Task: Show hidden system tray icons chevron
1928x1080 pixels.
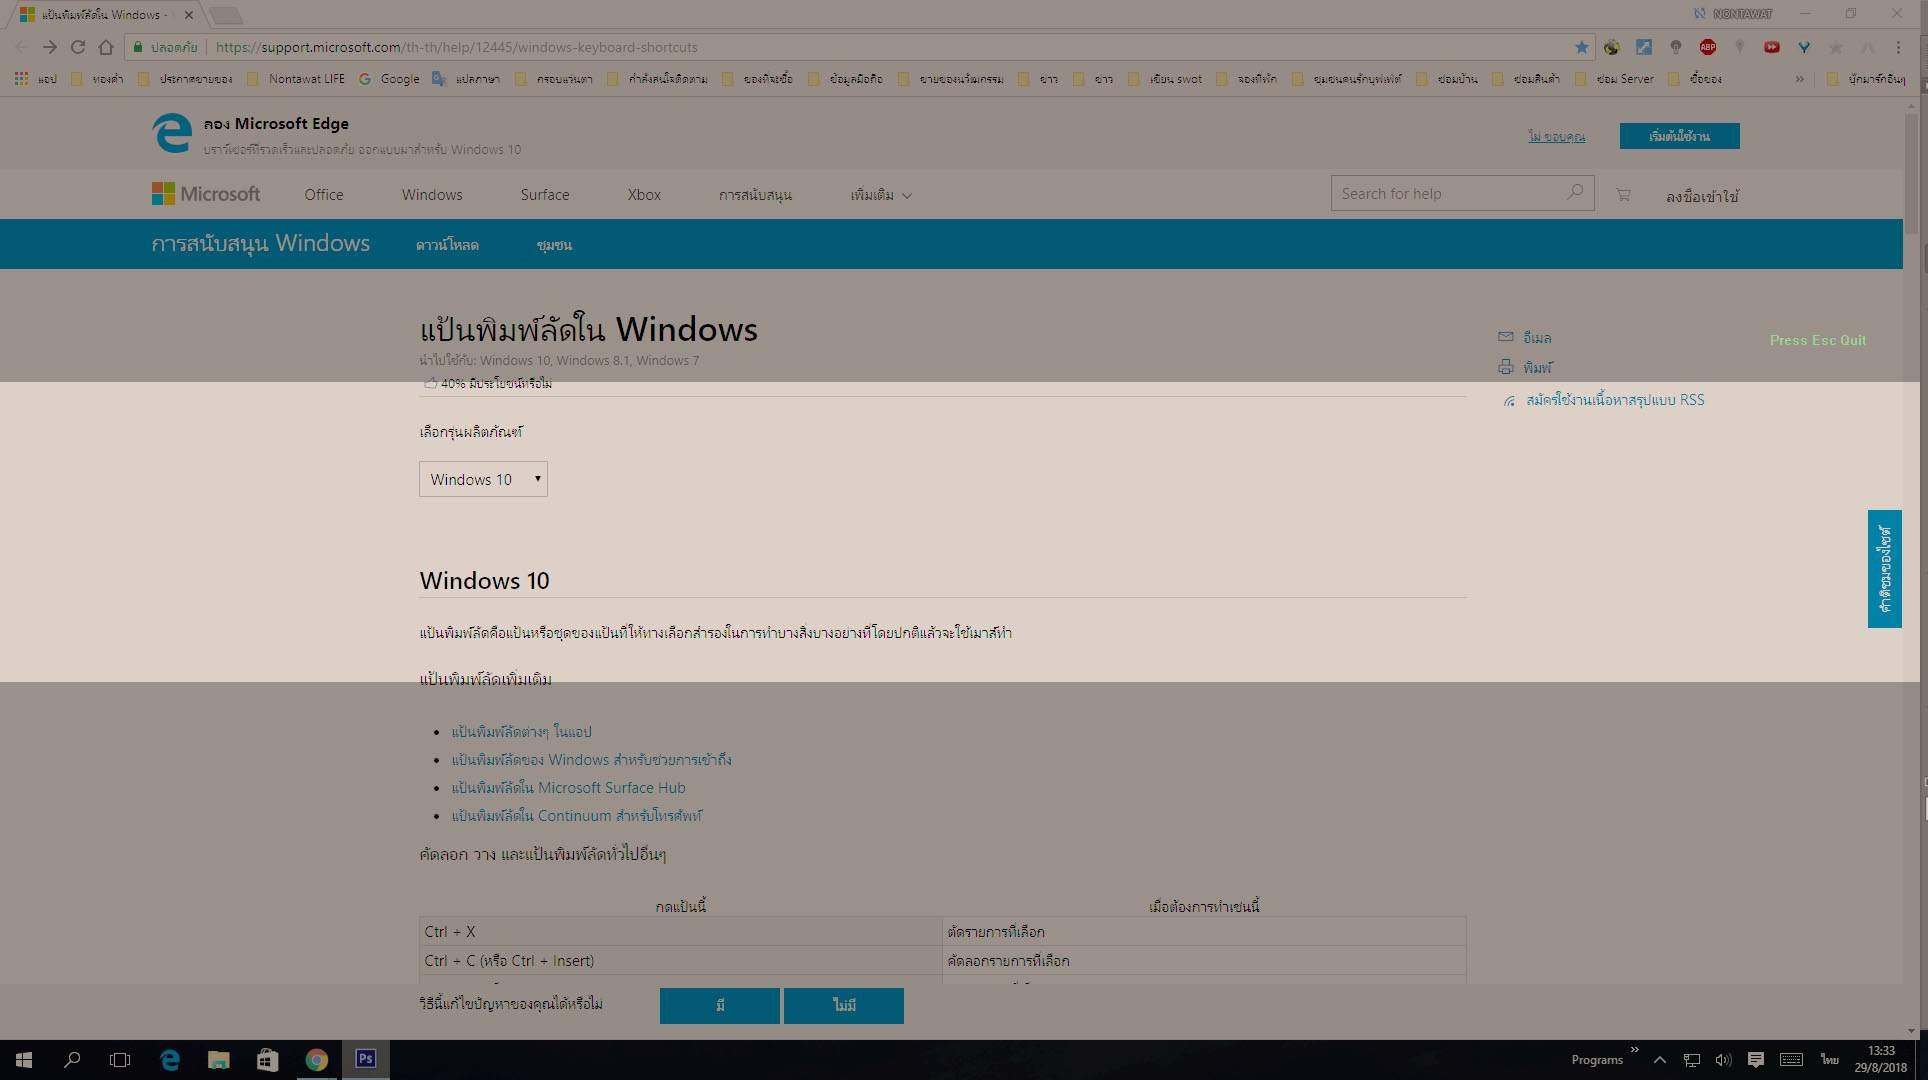Action: tap(1659, 1060)
